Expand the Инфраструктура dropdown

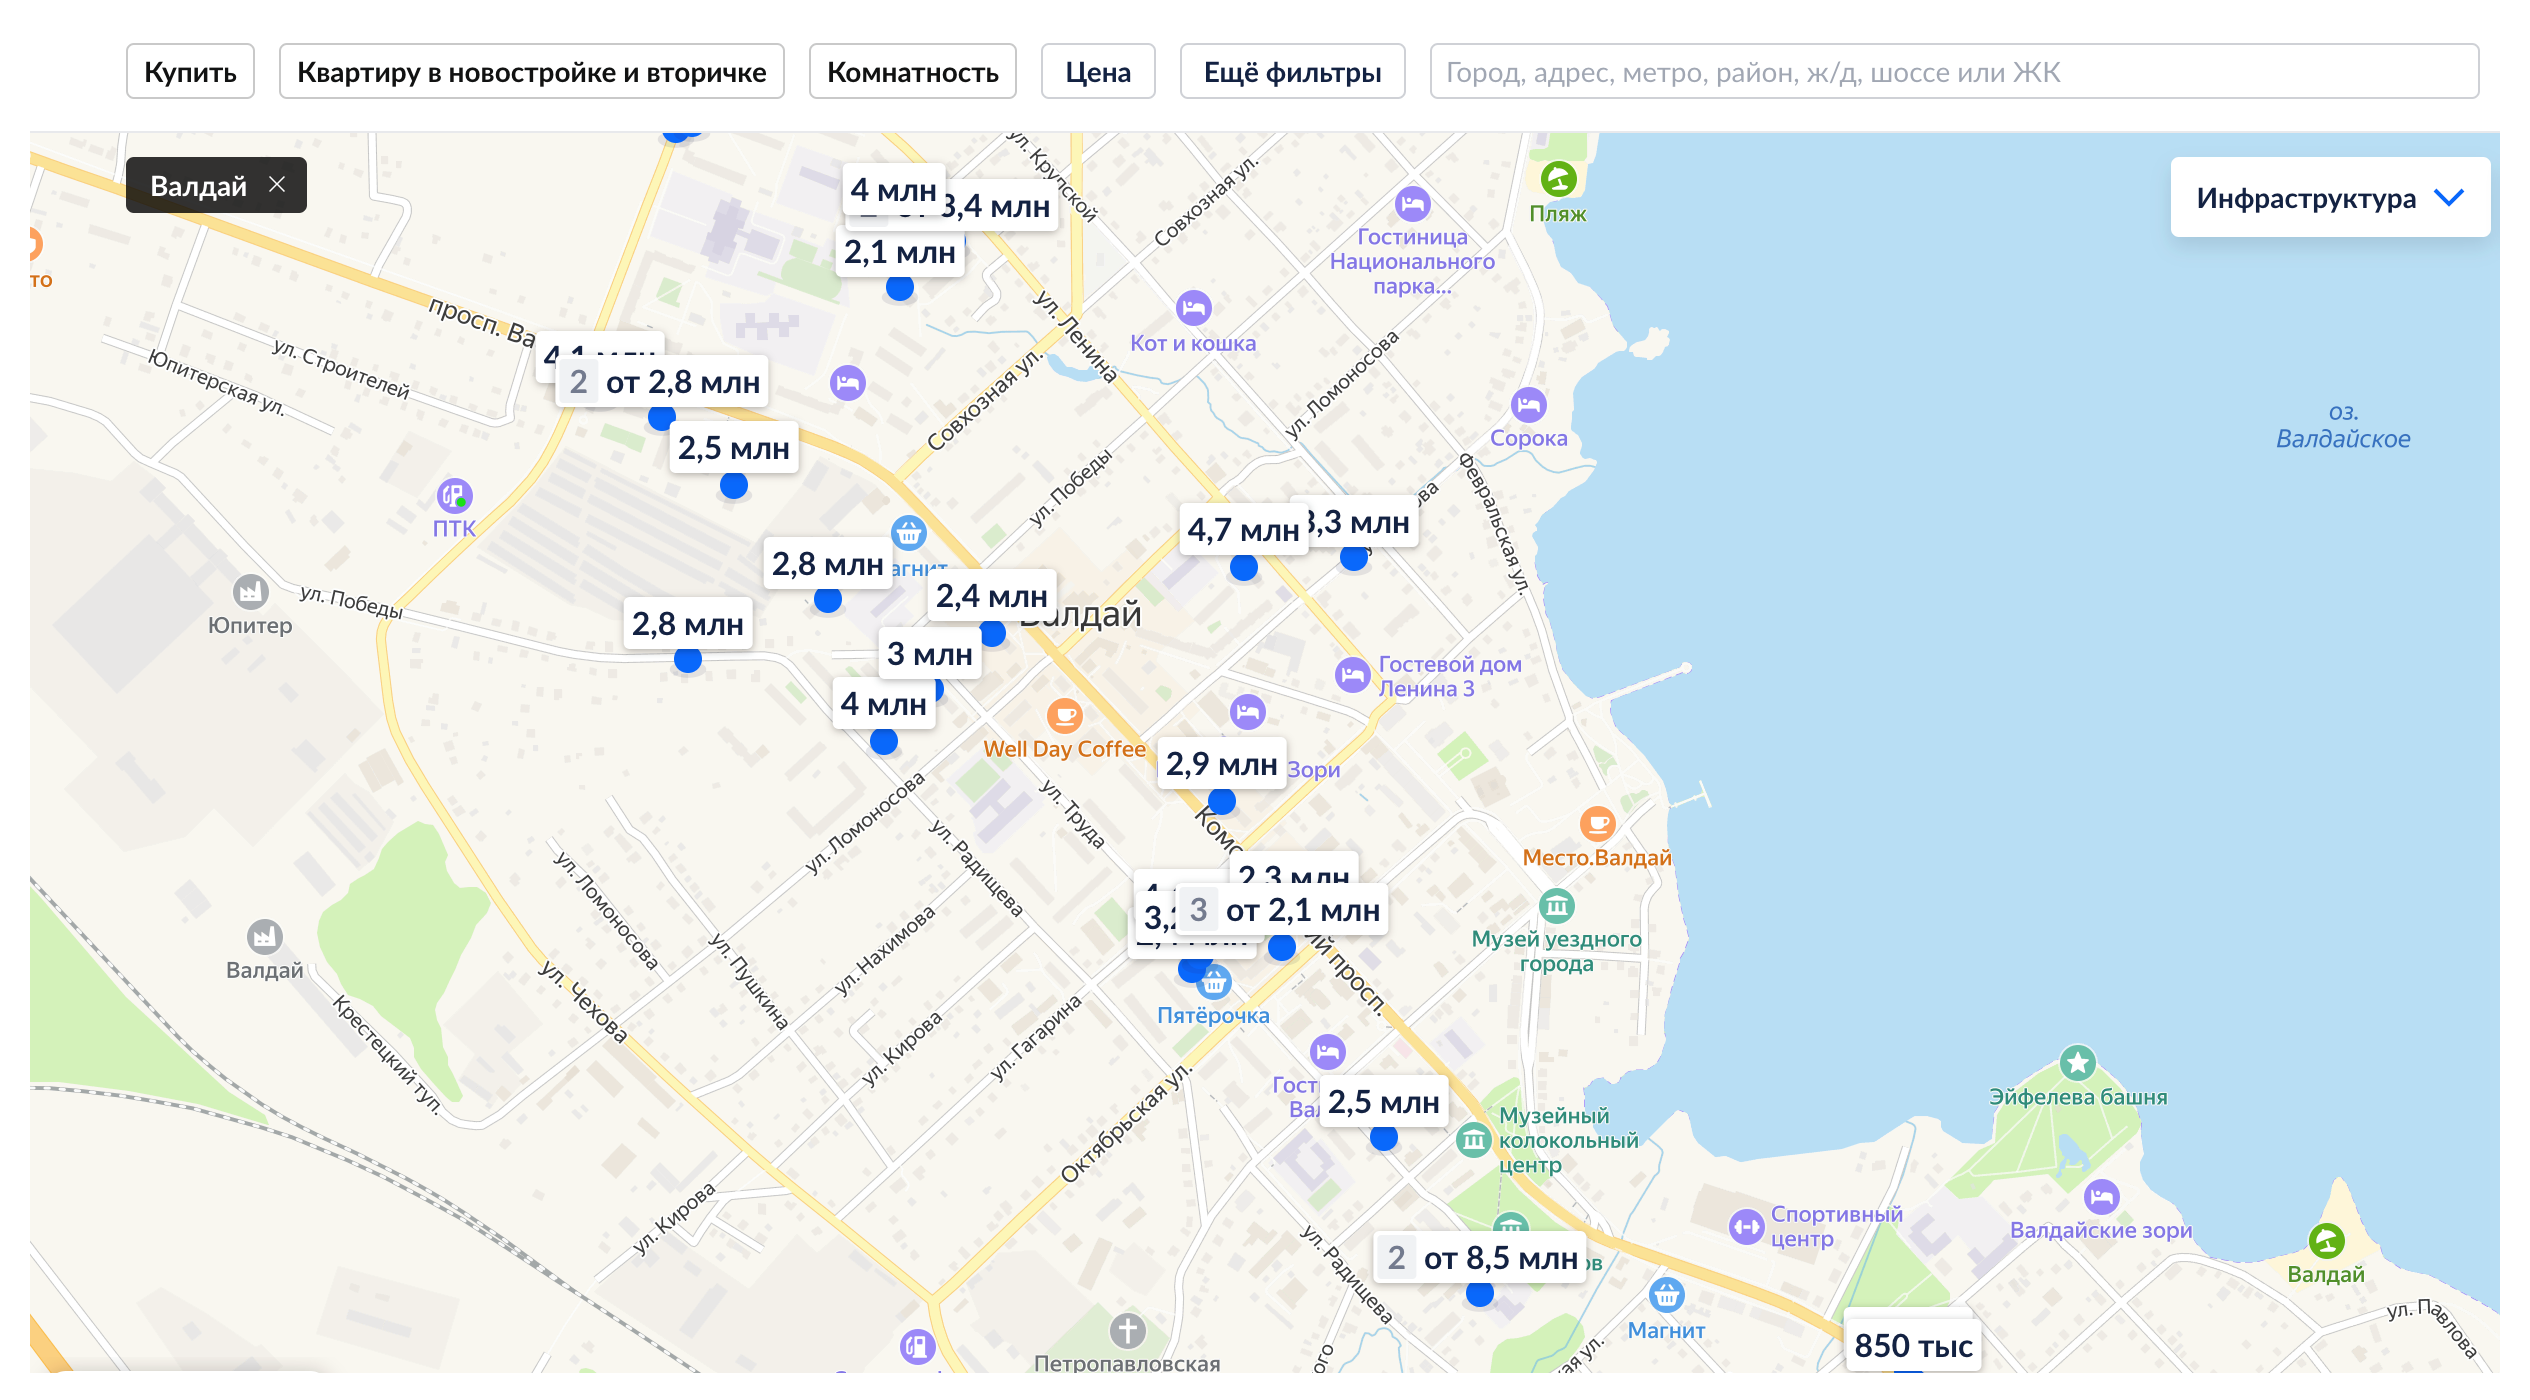pyautogui.click(x=2330, y=197)
